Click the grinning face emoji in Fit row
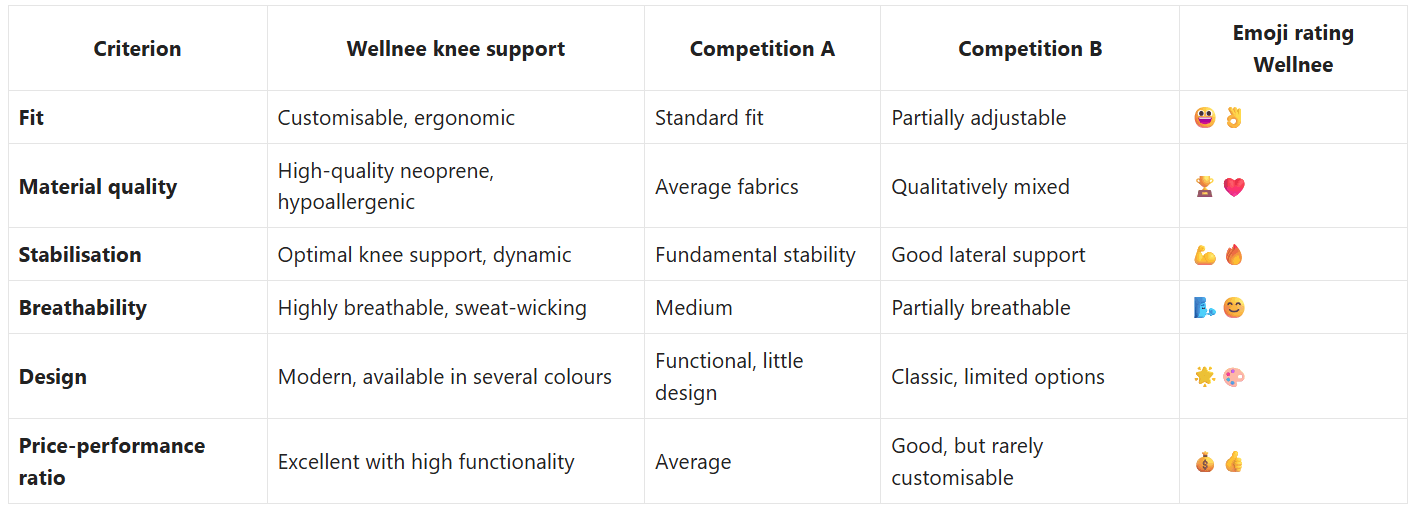Screen dimensions: 1417x510 click(1204, 118)
